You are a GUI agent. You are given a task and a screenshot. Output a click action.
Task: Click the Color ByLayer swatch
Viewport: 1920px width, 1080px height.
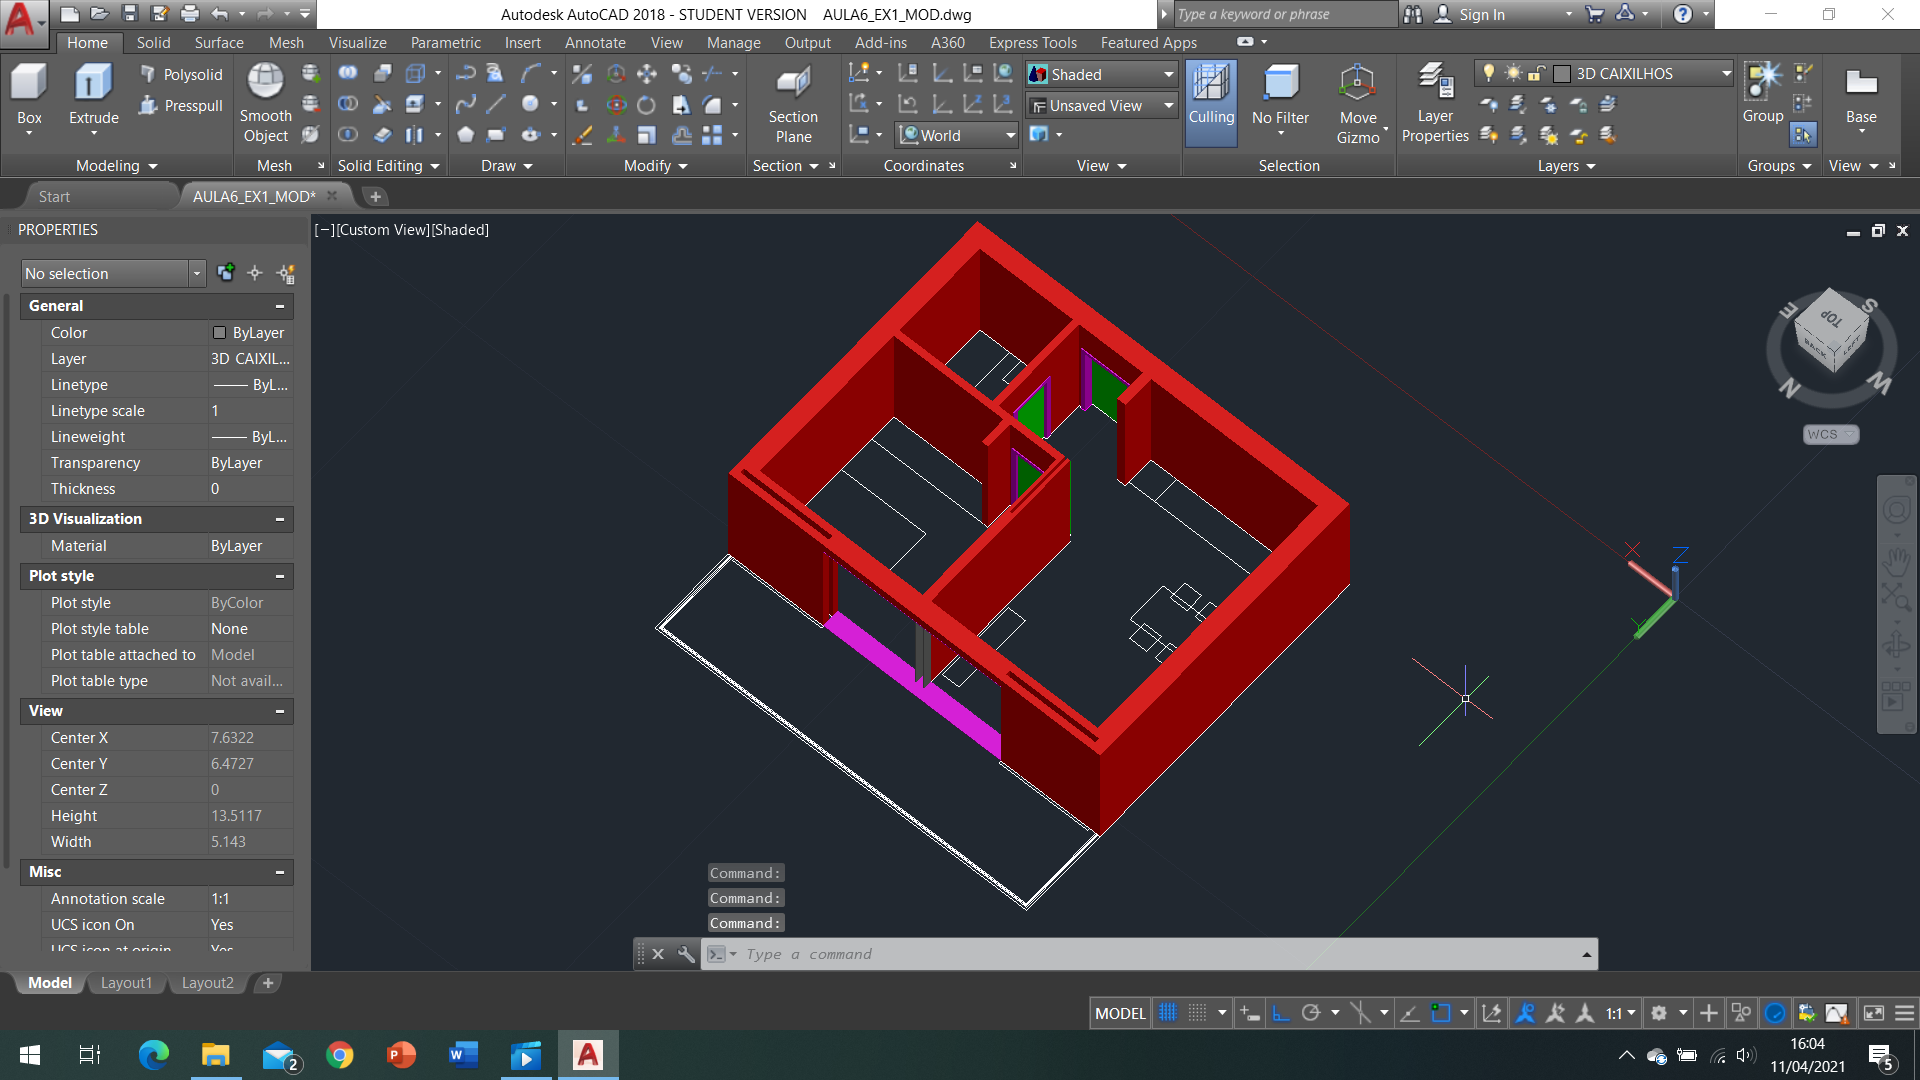(219, 333)
